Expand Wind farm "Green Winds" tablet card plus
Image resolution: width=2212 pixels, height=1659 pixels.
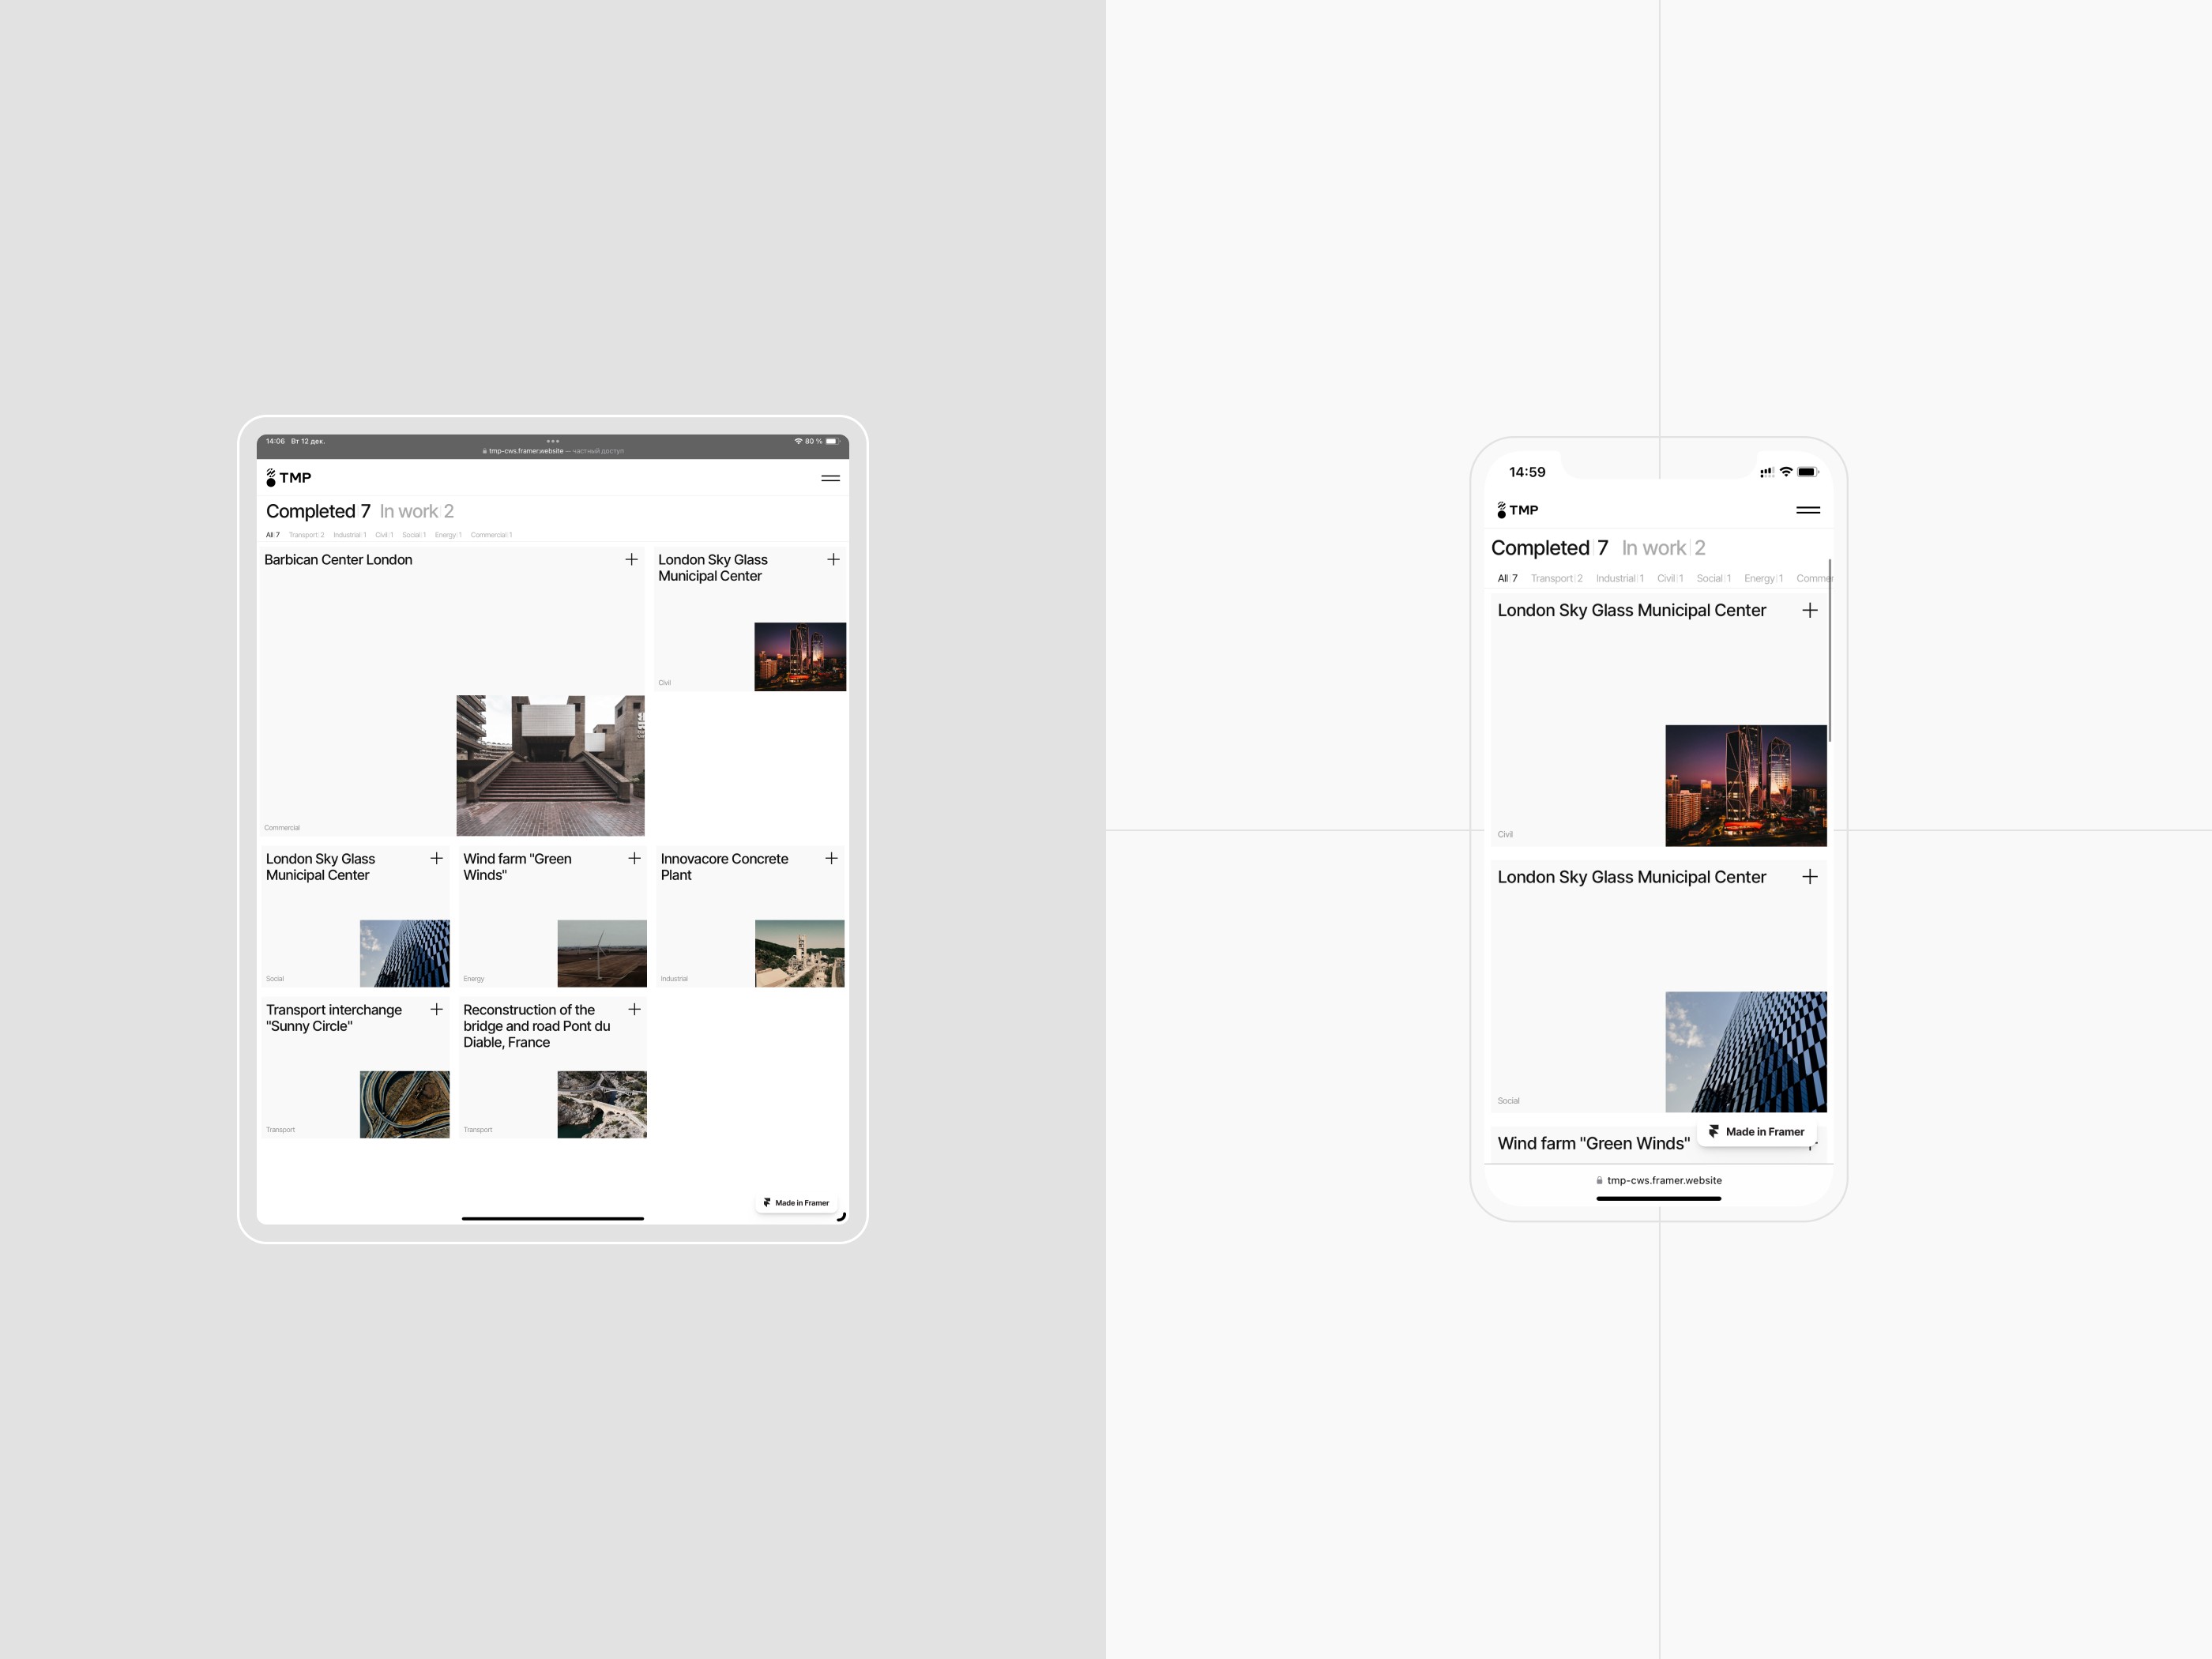pyautogui.click(x=634, y=859)
